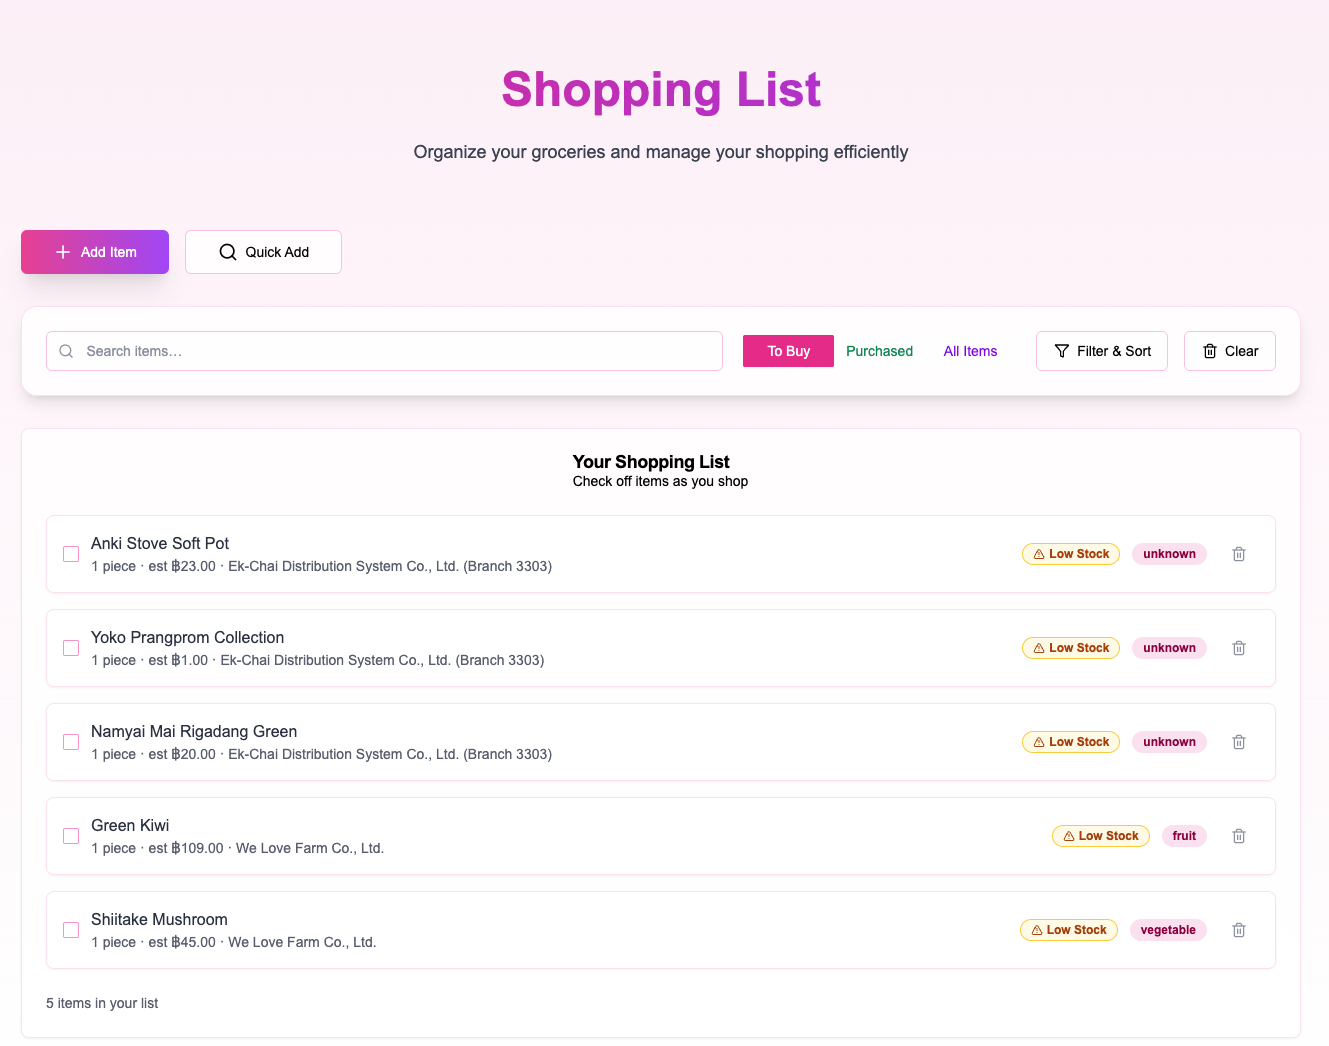The image size is (1329, 1046).
Task: Select the Yoko Prangprom Collection title
Action: (x=187, y=637)
